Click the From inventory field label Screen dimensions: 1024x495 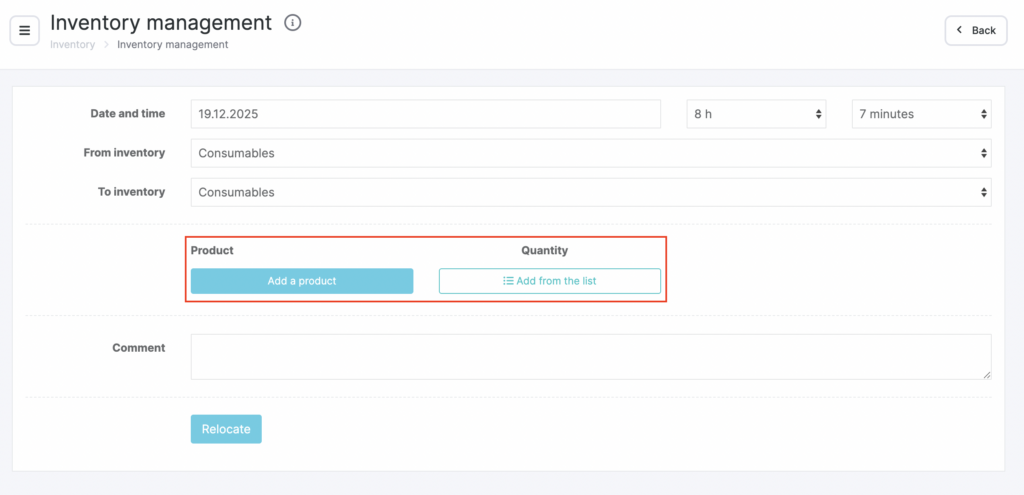pyautogui.click(x=124, y=153)
